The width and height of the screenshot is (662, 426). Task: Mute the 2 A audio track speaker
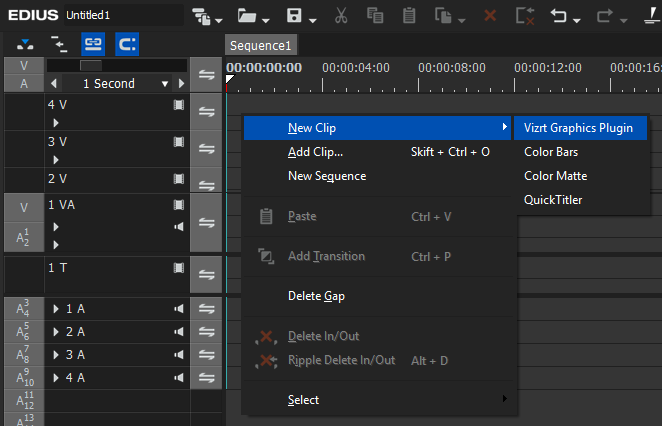[x=179, y=331]
